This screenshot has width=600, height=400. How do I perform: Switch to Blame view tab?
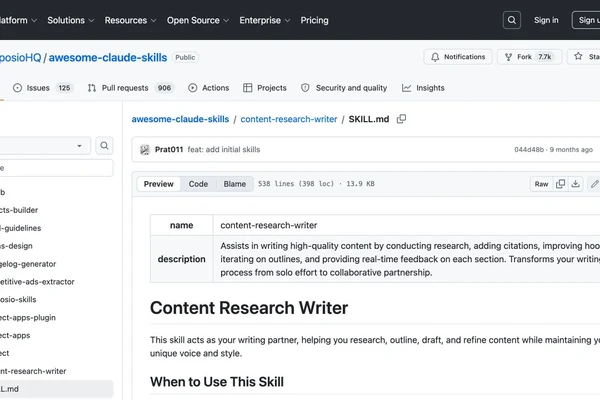click(235, 184)
